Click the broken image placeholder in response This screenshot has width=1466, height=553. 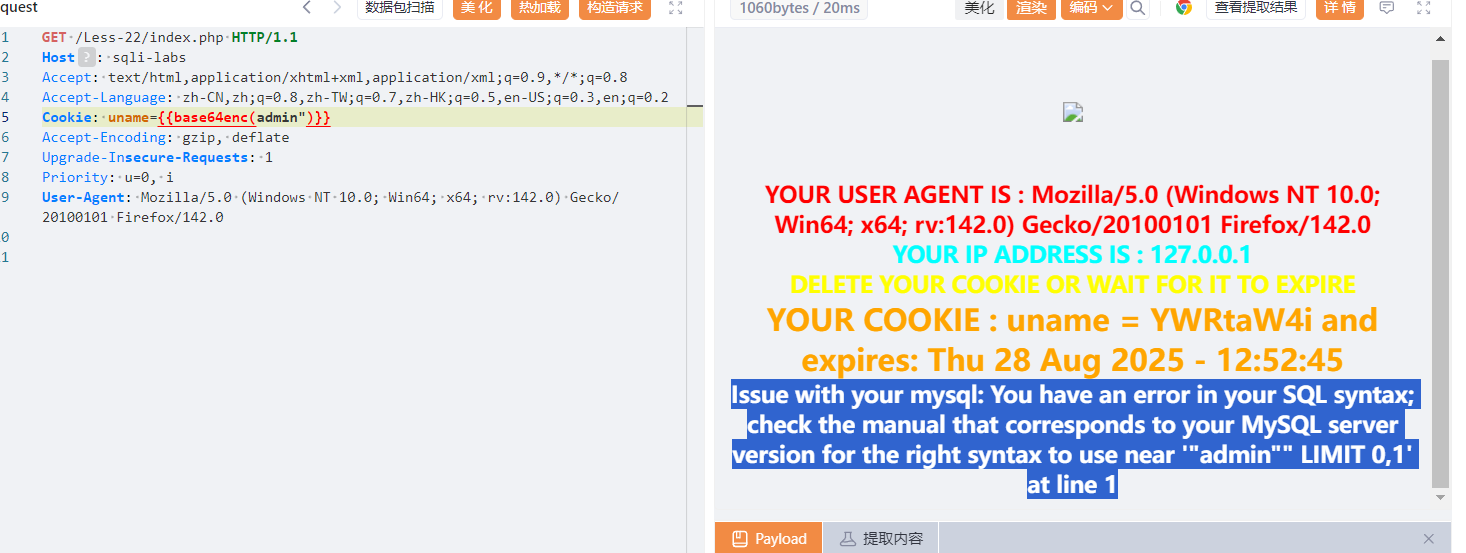pyautogui.click(x=1073, y=112)
